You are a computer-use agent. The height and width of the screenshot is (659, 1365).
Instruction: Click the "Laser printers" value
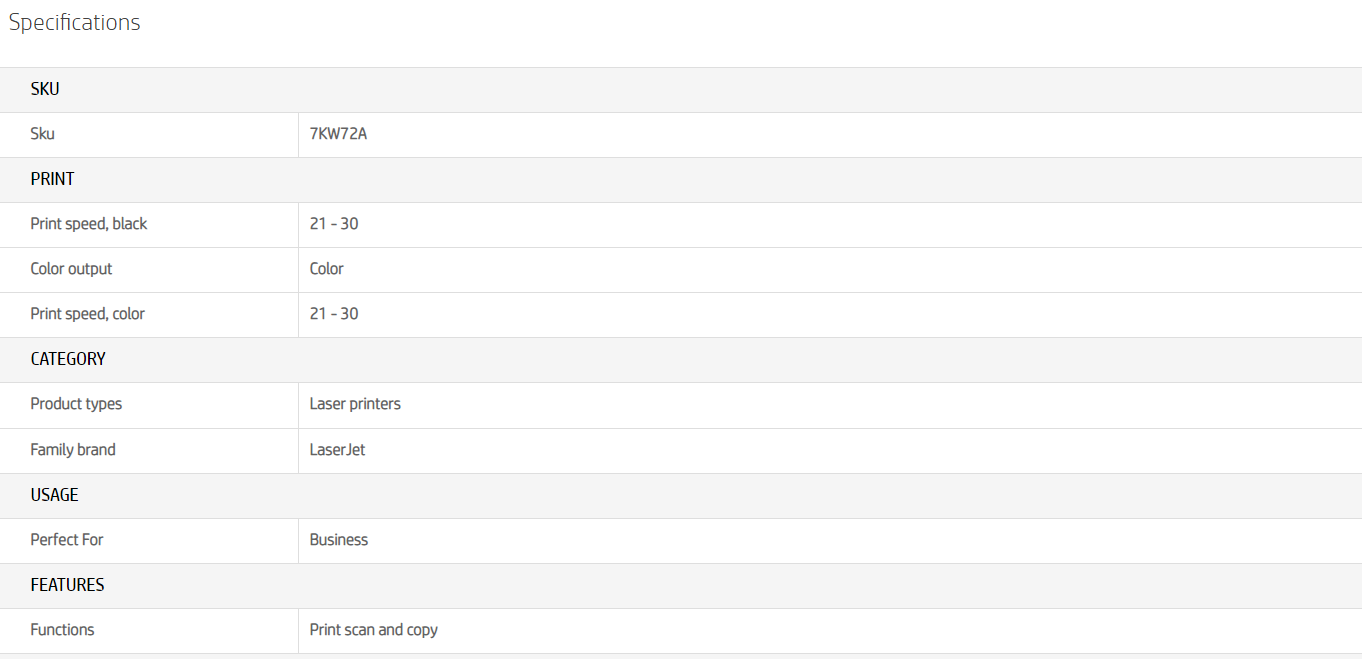355,404
